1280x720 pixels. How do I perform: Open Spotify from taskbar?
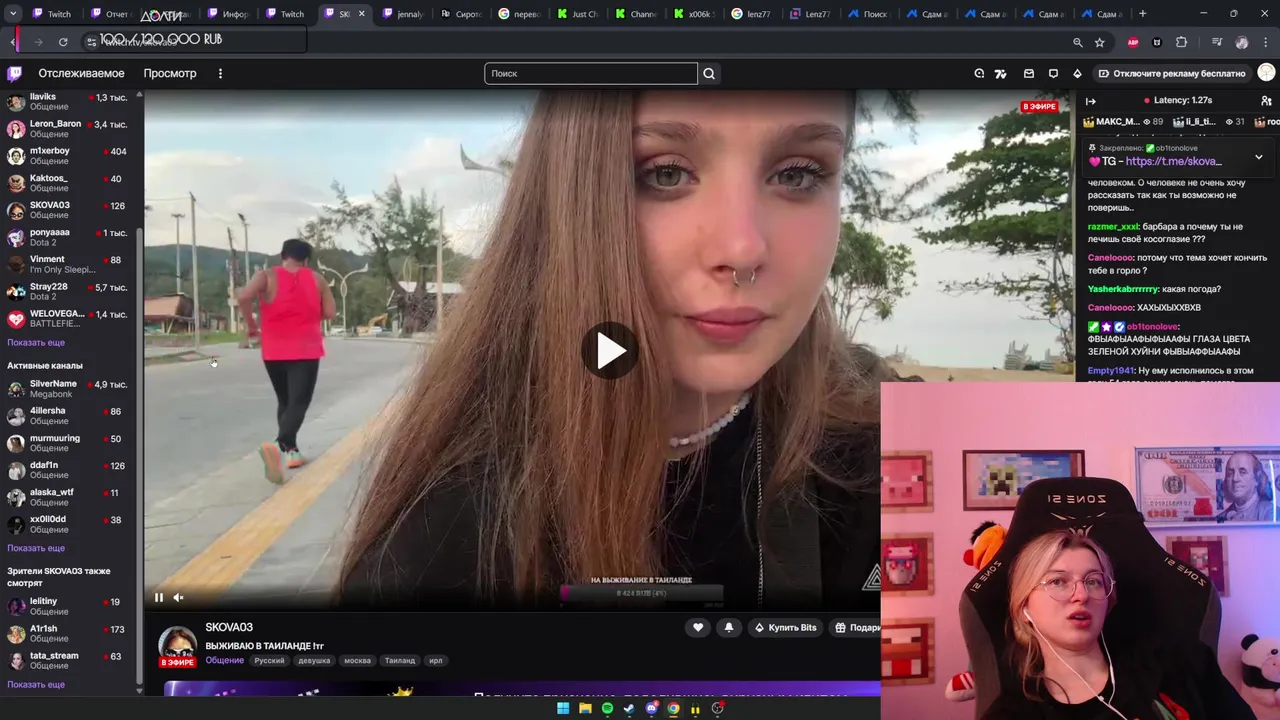coord(607,709)
